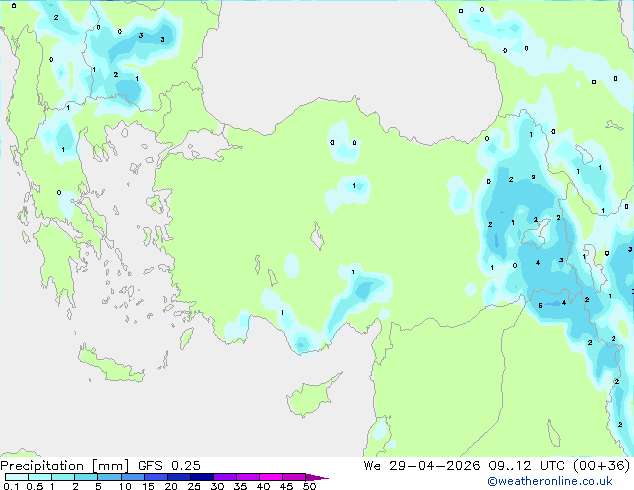This screenshot has width=634, height=490.
Task: Click the "[mm]" unit label
Action: pos(111,466)
